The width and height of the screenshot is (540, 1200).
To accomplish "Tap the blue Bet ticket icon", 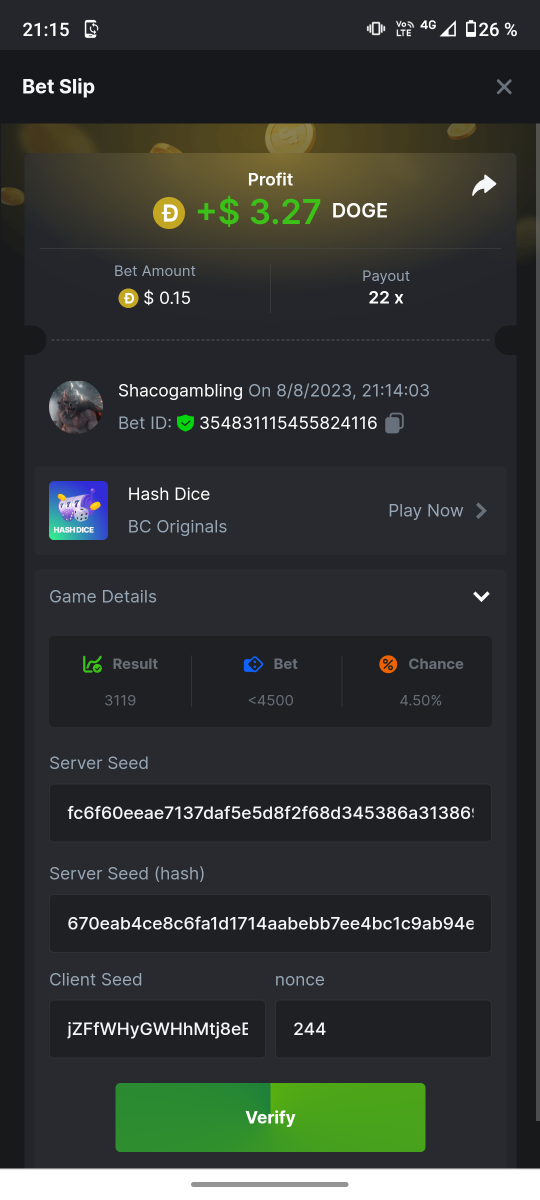I will pyautogui.click(x=253, y=664).
